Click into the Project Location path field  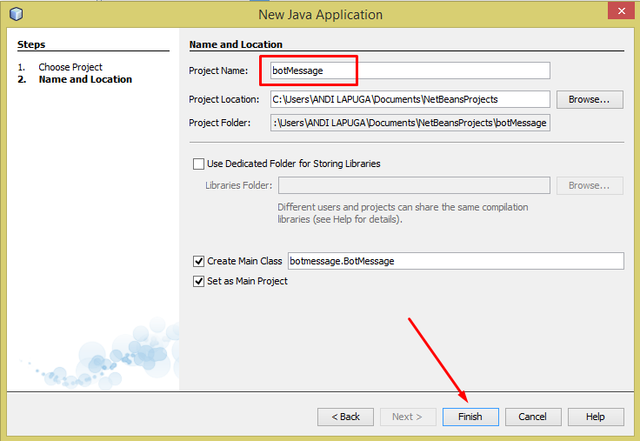410,99
